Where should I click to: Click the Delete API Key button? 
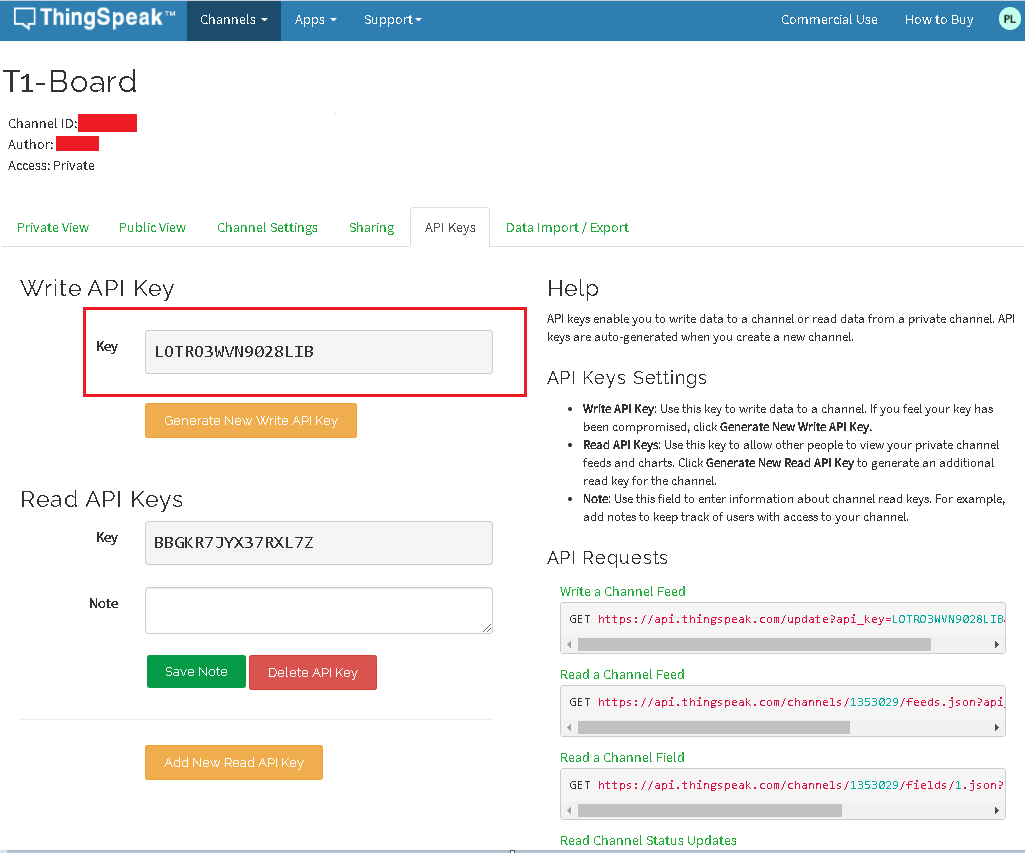[314, 671]
